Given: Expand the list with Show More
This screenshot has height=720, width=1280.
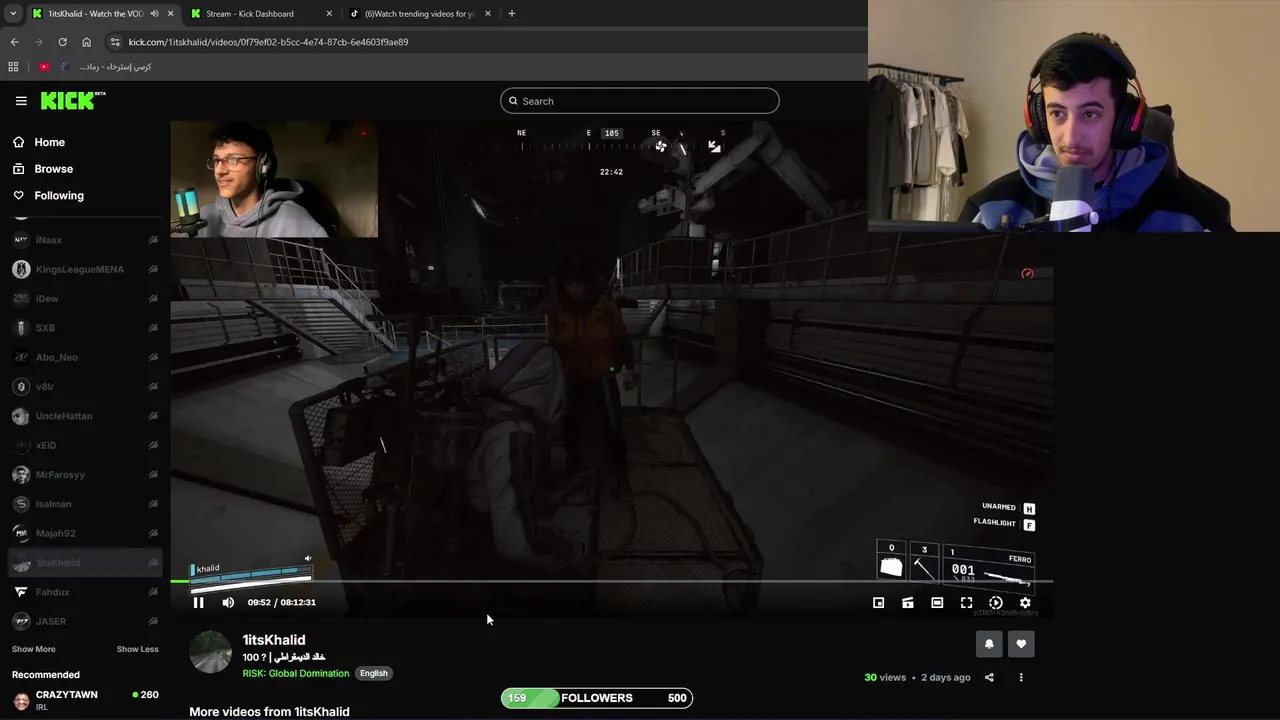Looking at the screenshot, I should [x=34, y=649].
